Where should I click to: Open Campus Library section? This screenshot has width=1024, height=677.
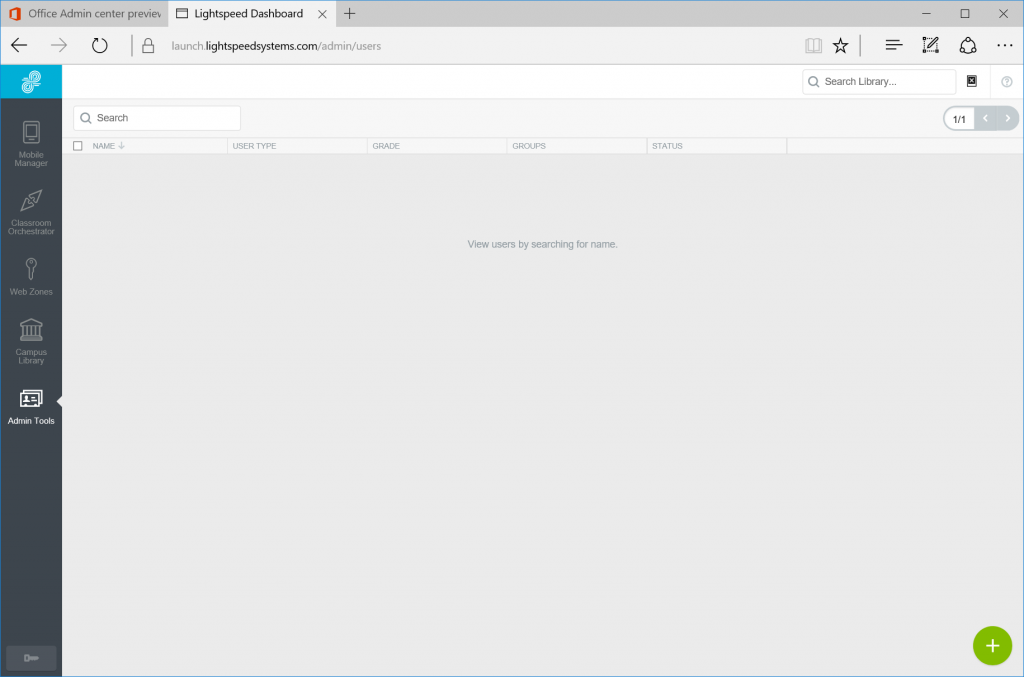(31, 341)
